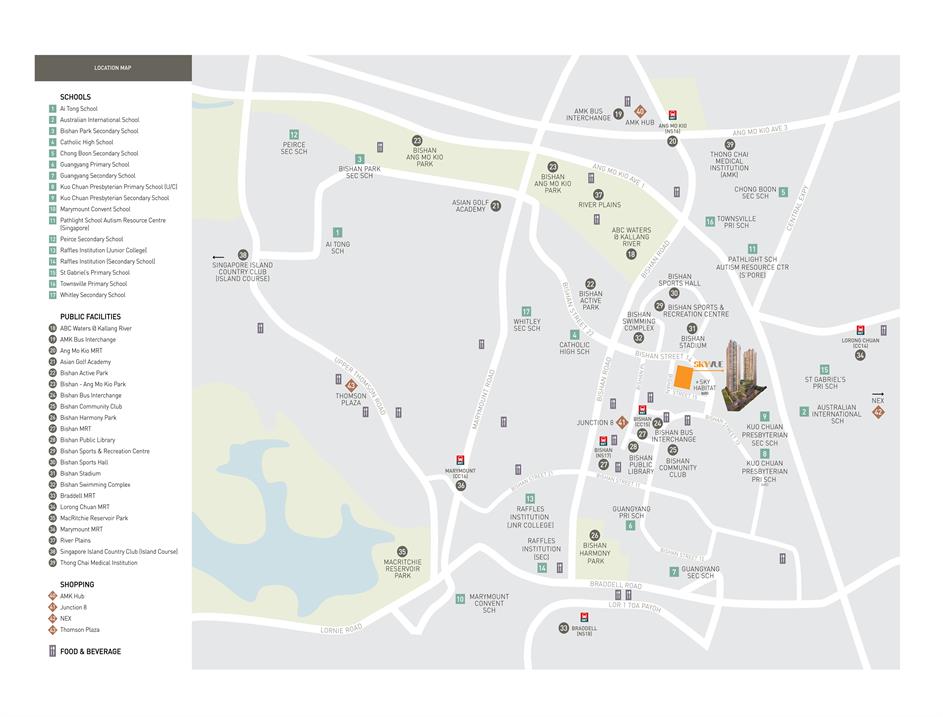Screen dimensions: 943x717
Task: Select Catholic High School in the schools legend
Action: [86, 142]
